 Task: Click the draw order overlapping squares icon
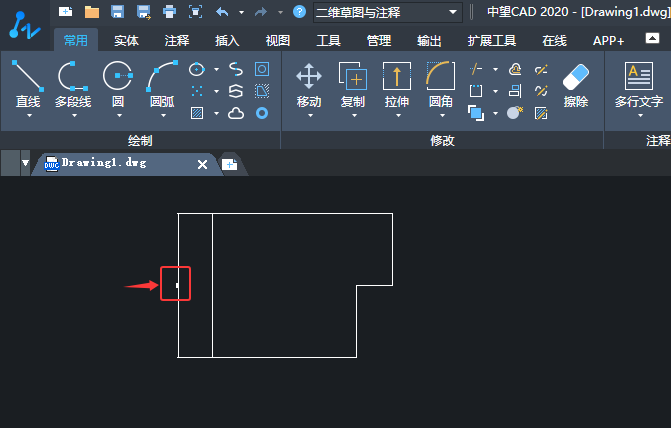(x=476, y=113)
